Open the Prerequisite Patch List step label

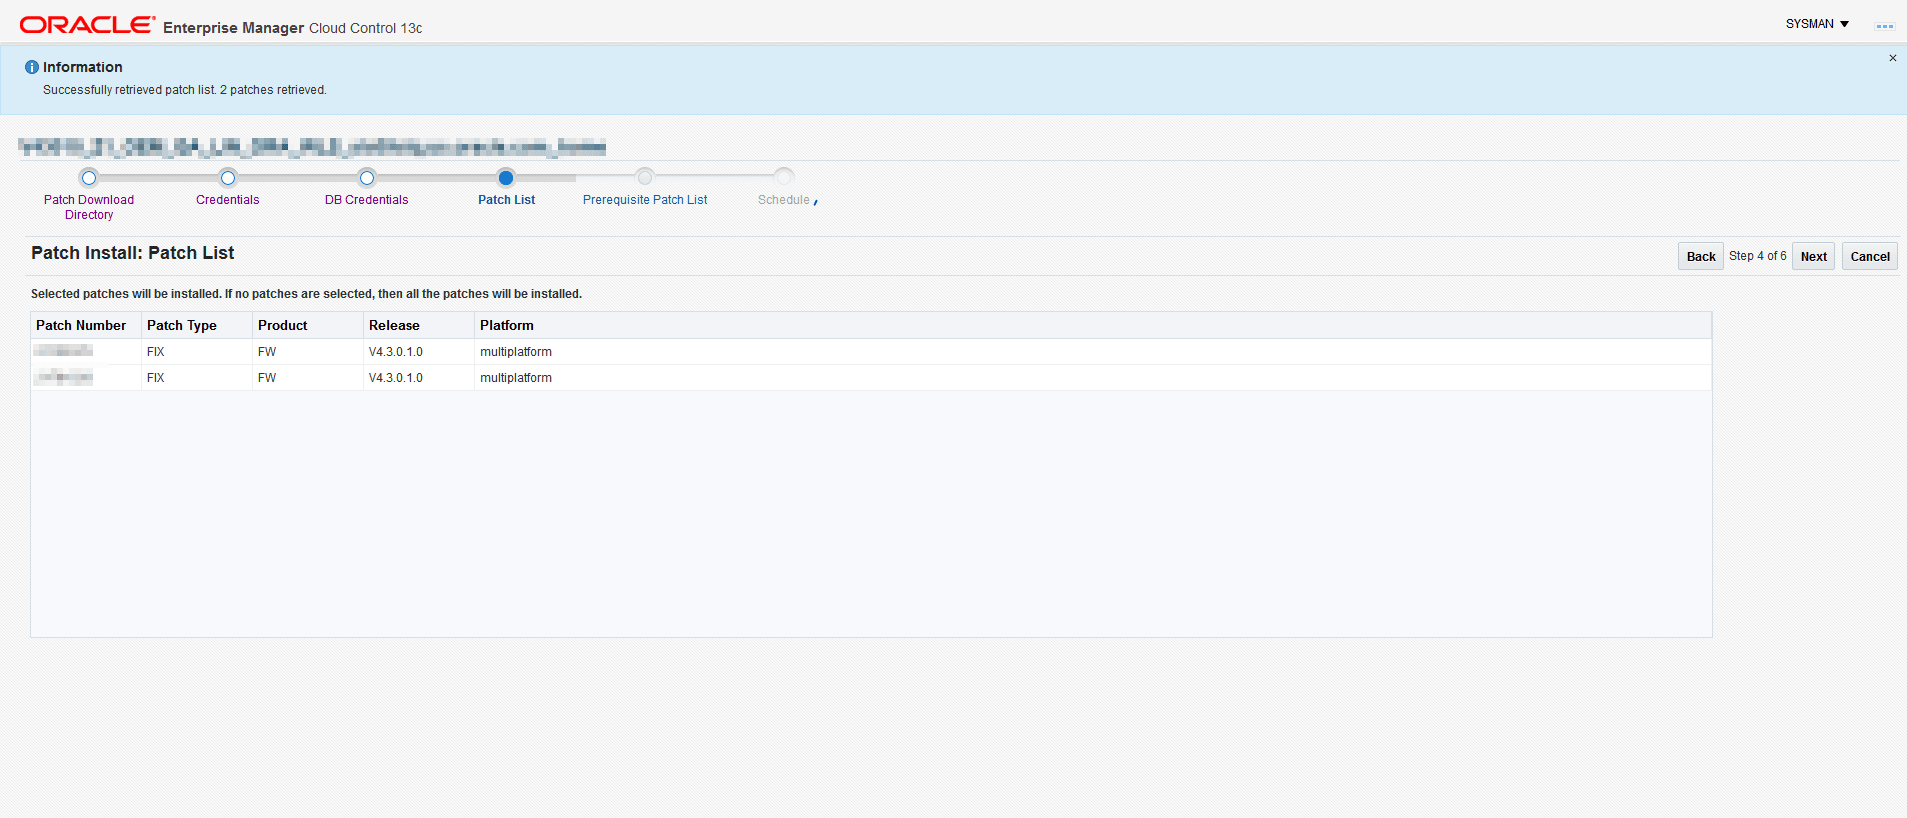(645, 200)
